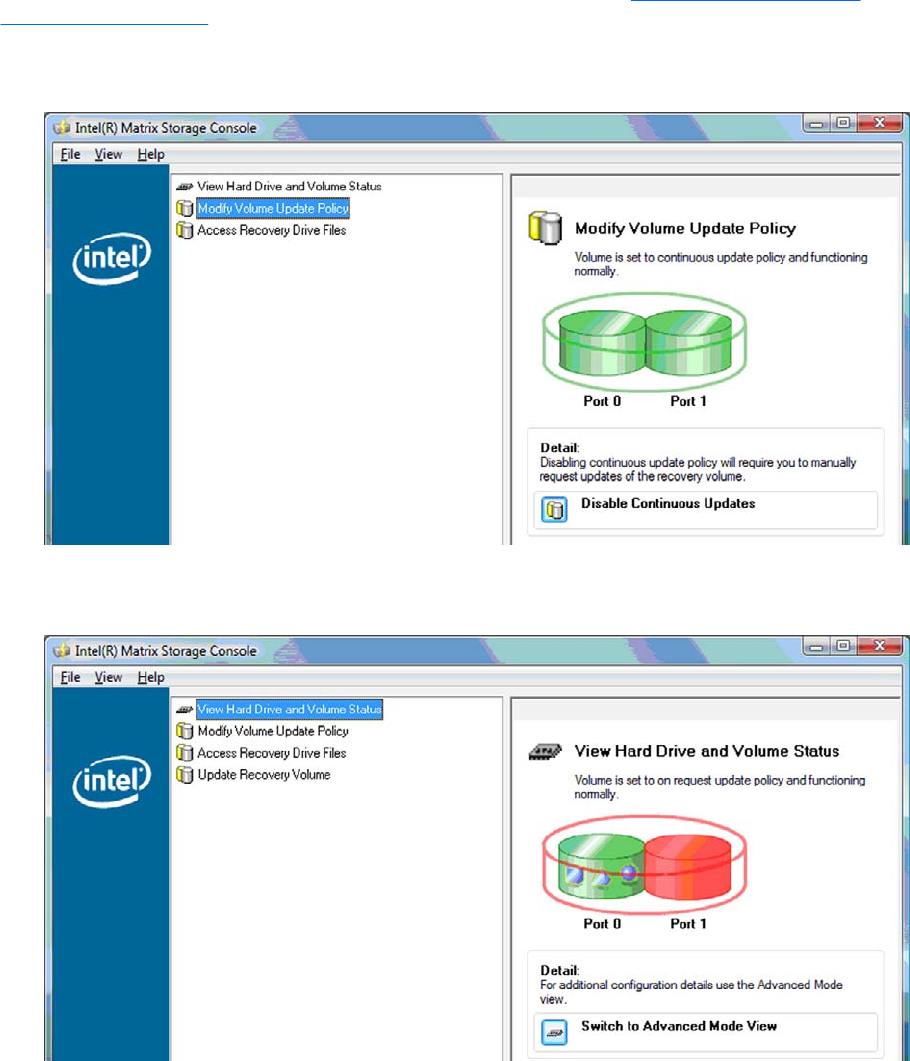The image size is (910, 1061).
Task: Click cylinder icon beside Modify Volume Update Policy, upper window
Action: point(184,208)
